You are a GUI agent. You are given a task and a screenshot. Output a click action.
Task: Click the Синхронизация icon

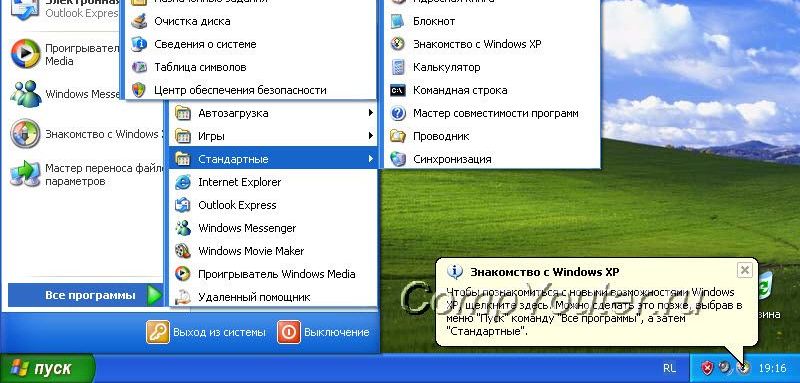(x=398, y=159)
